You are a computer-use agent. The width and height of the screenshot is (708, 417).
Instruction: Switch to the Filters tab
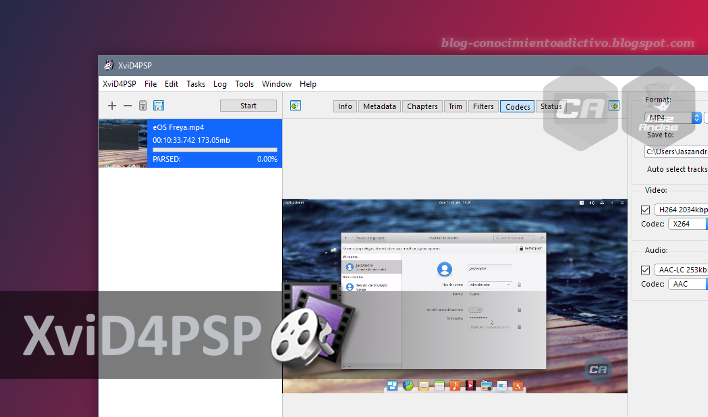(483, 107)
